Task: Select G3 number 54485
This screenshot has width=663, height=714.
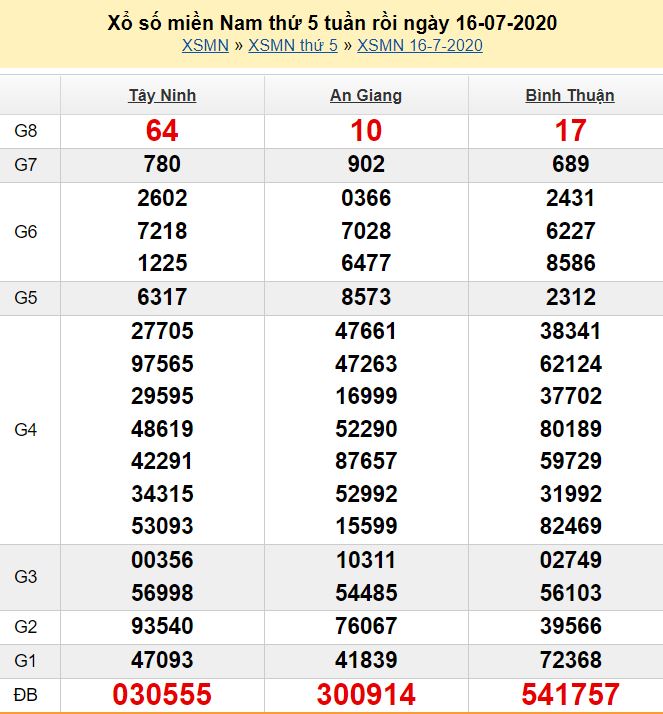Action: (x=366, y=593)
